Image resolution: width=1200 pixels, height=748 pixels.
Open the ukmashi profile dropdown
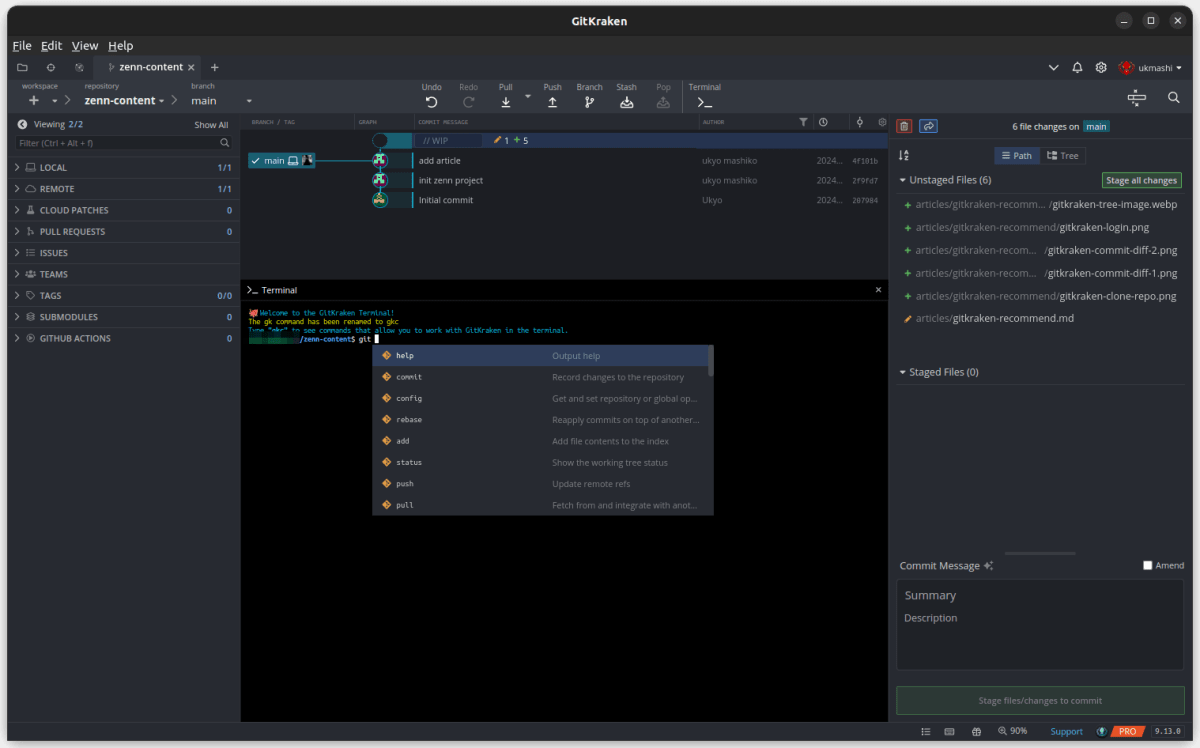coord(1151,67)
